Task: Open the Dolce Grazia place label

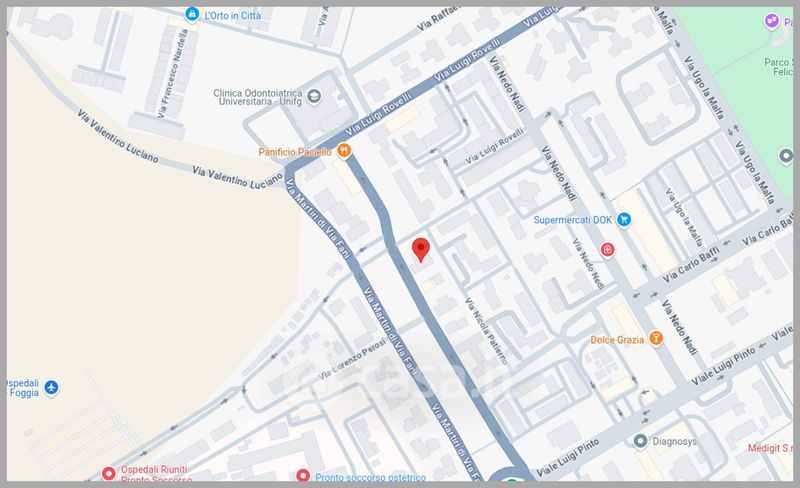Action: [617, 339]
